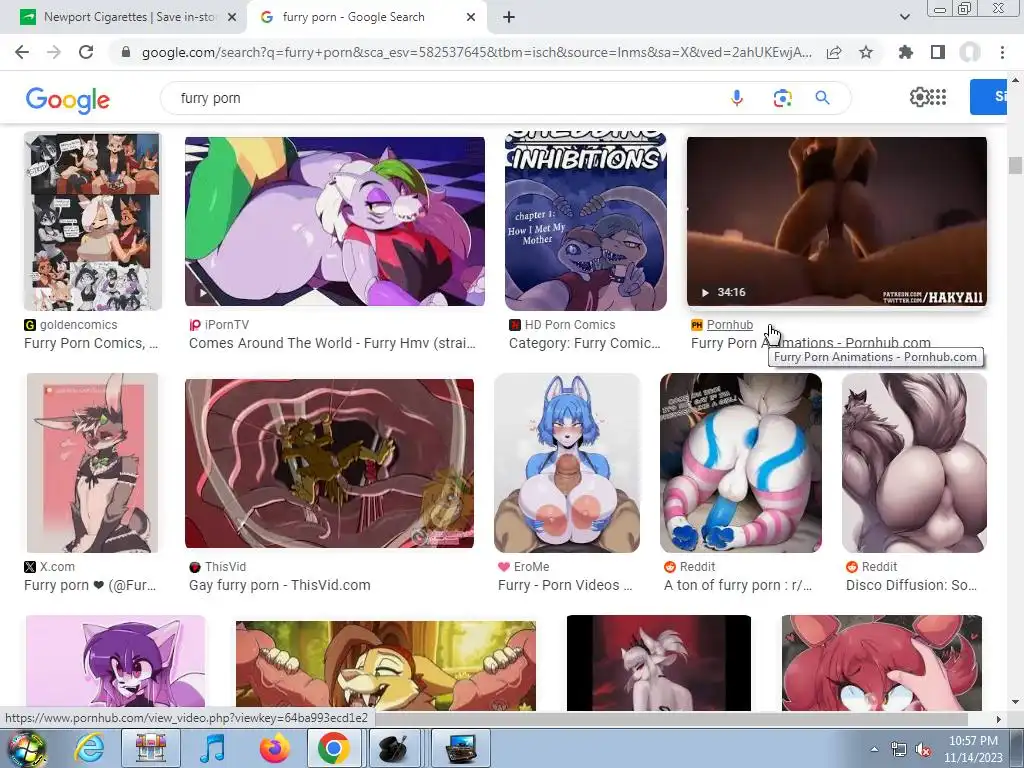Submit search with the magnifier icon
Image resolution: width=1024 pixels, height=768 pixels.
822,98
